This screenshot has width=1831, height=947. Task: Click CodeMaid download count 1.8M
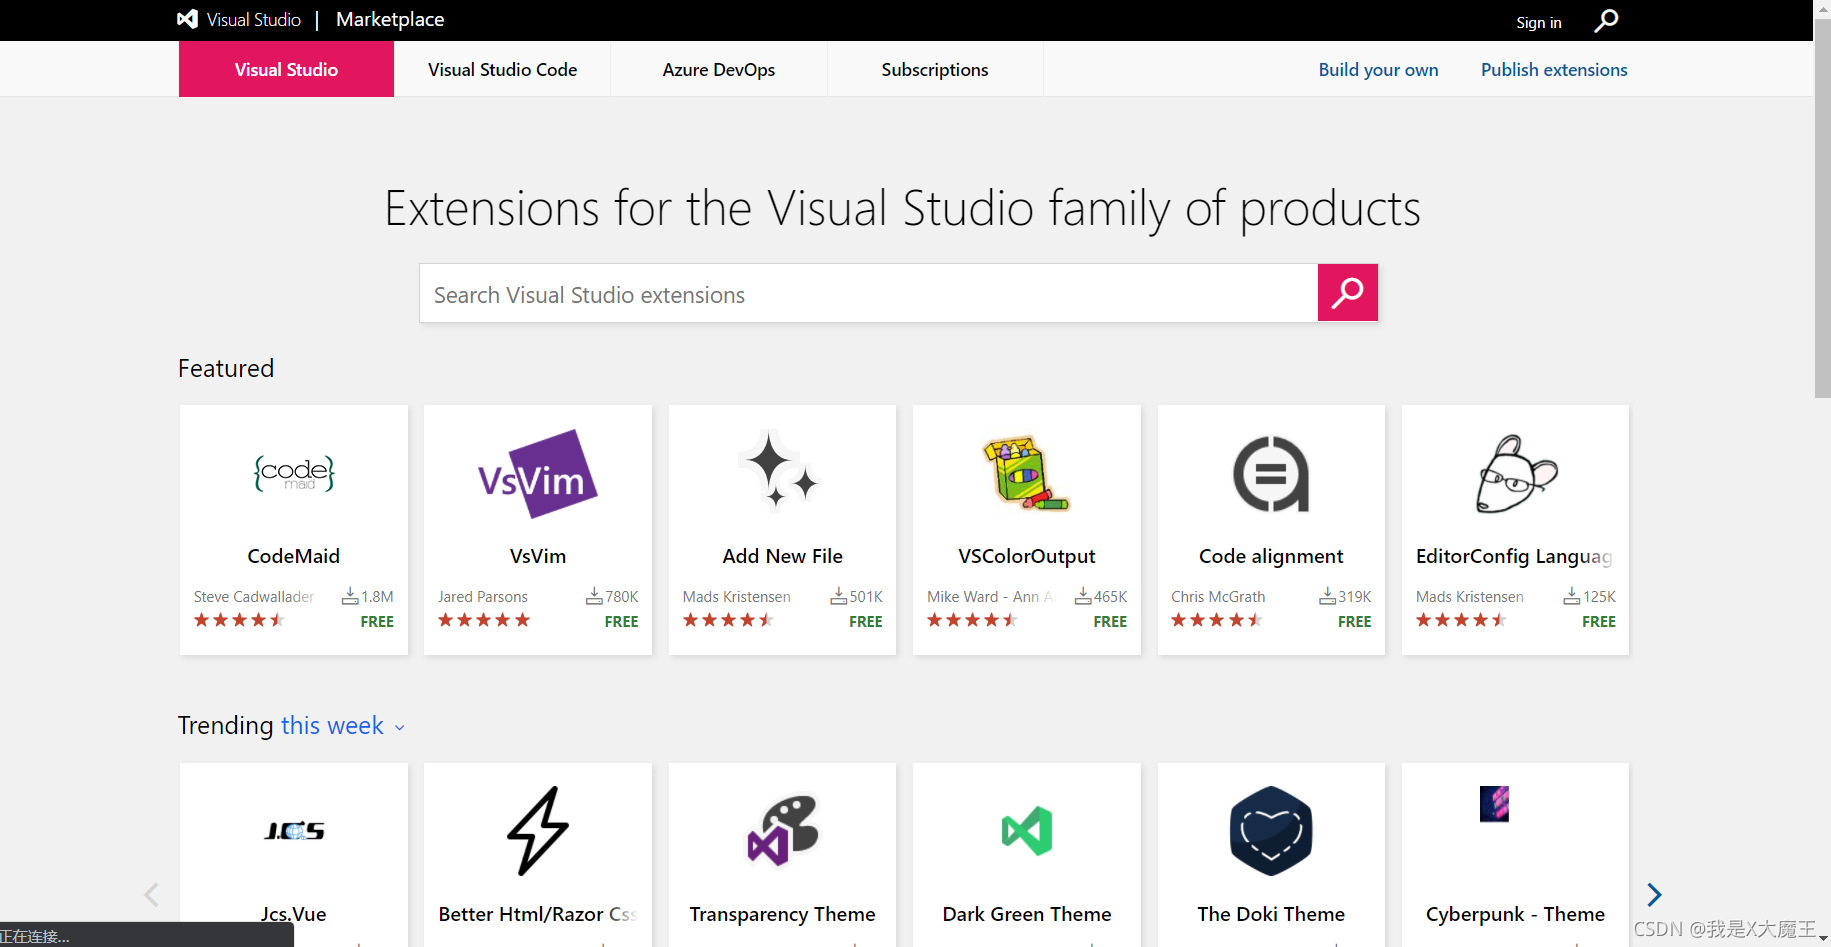pos(368,596)
